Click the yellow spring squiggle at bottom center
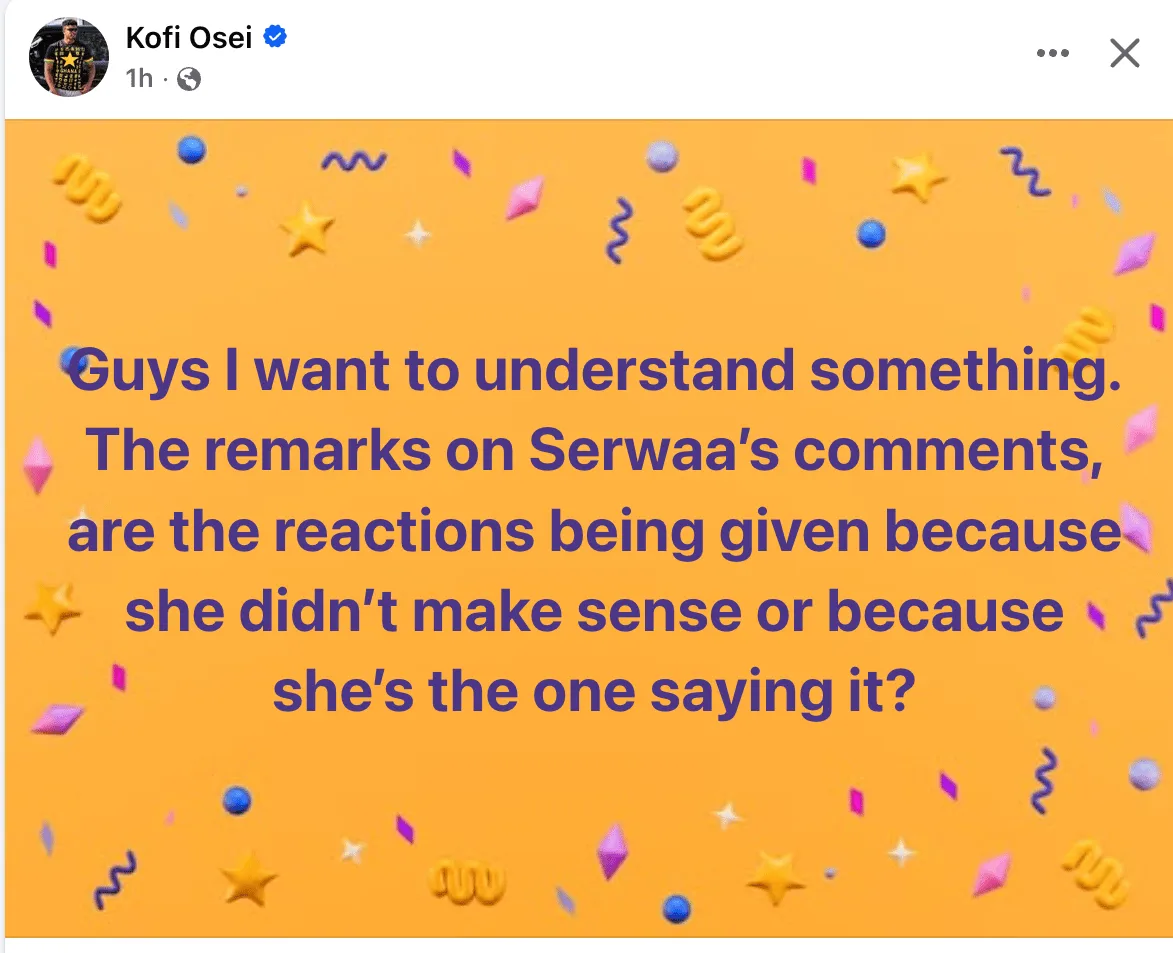Image resolution: width=1173 pixels, height=953 pixels. click(x=468, y=880)
